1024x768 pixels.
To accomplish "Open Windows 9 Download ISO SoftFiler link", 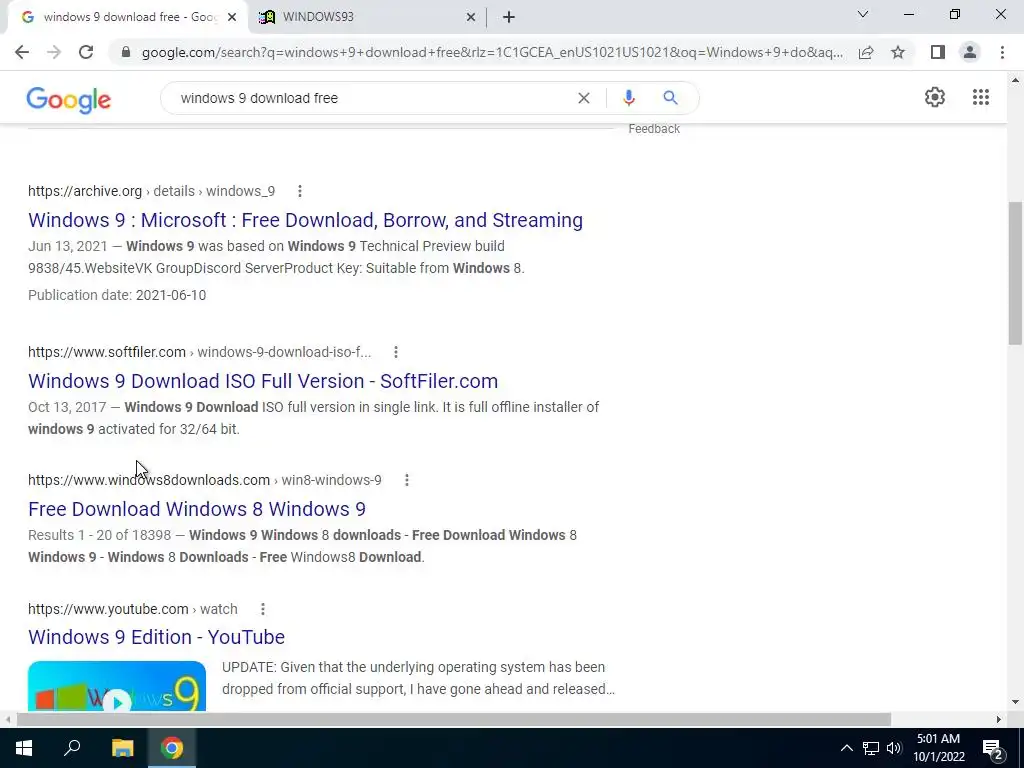I will (263, 381).
